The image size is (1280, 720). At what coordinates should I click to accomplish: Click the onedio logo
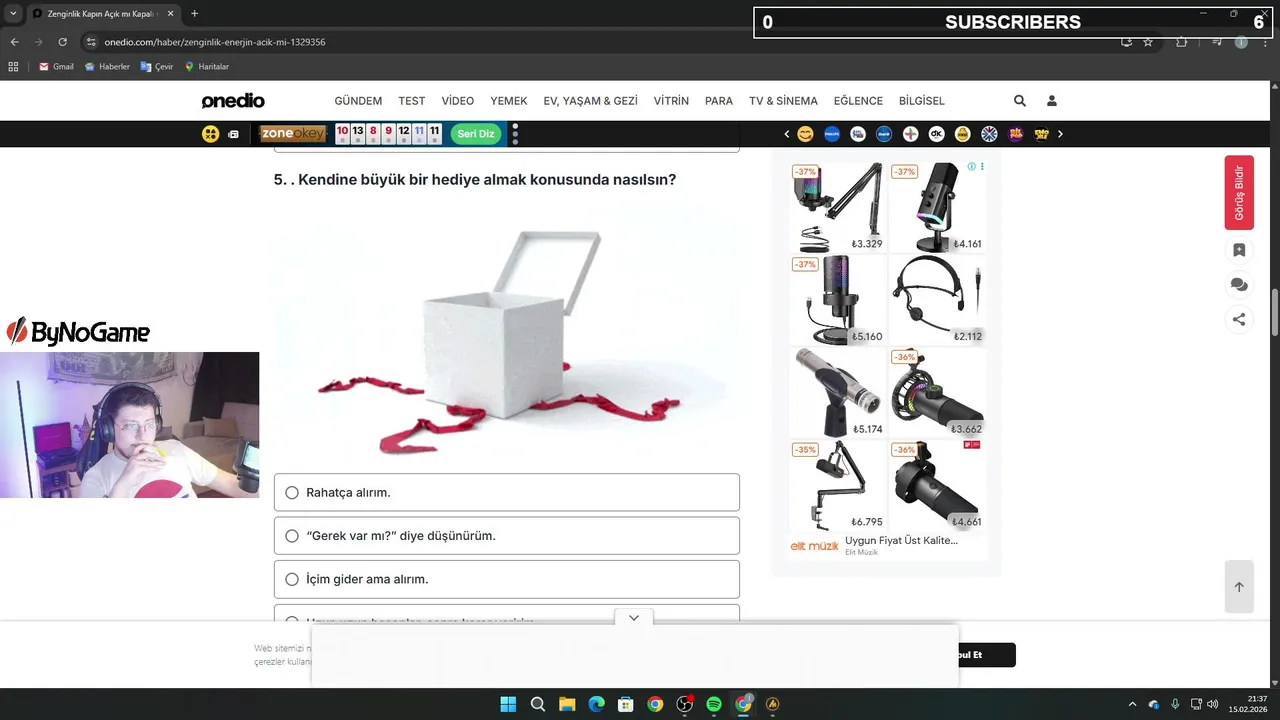[x=233, y=101]
